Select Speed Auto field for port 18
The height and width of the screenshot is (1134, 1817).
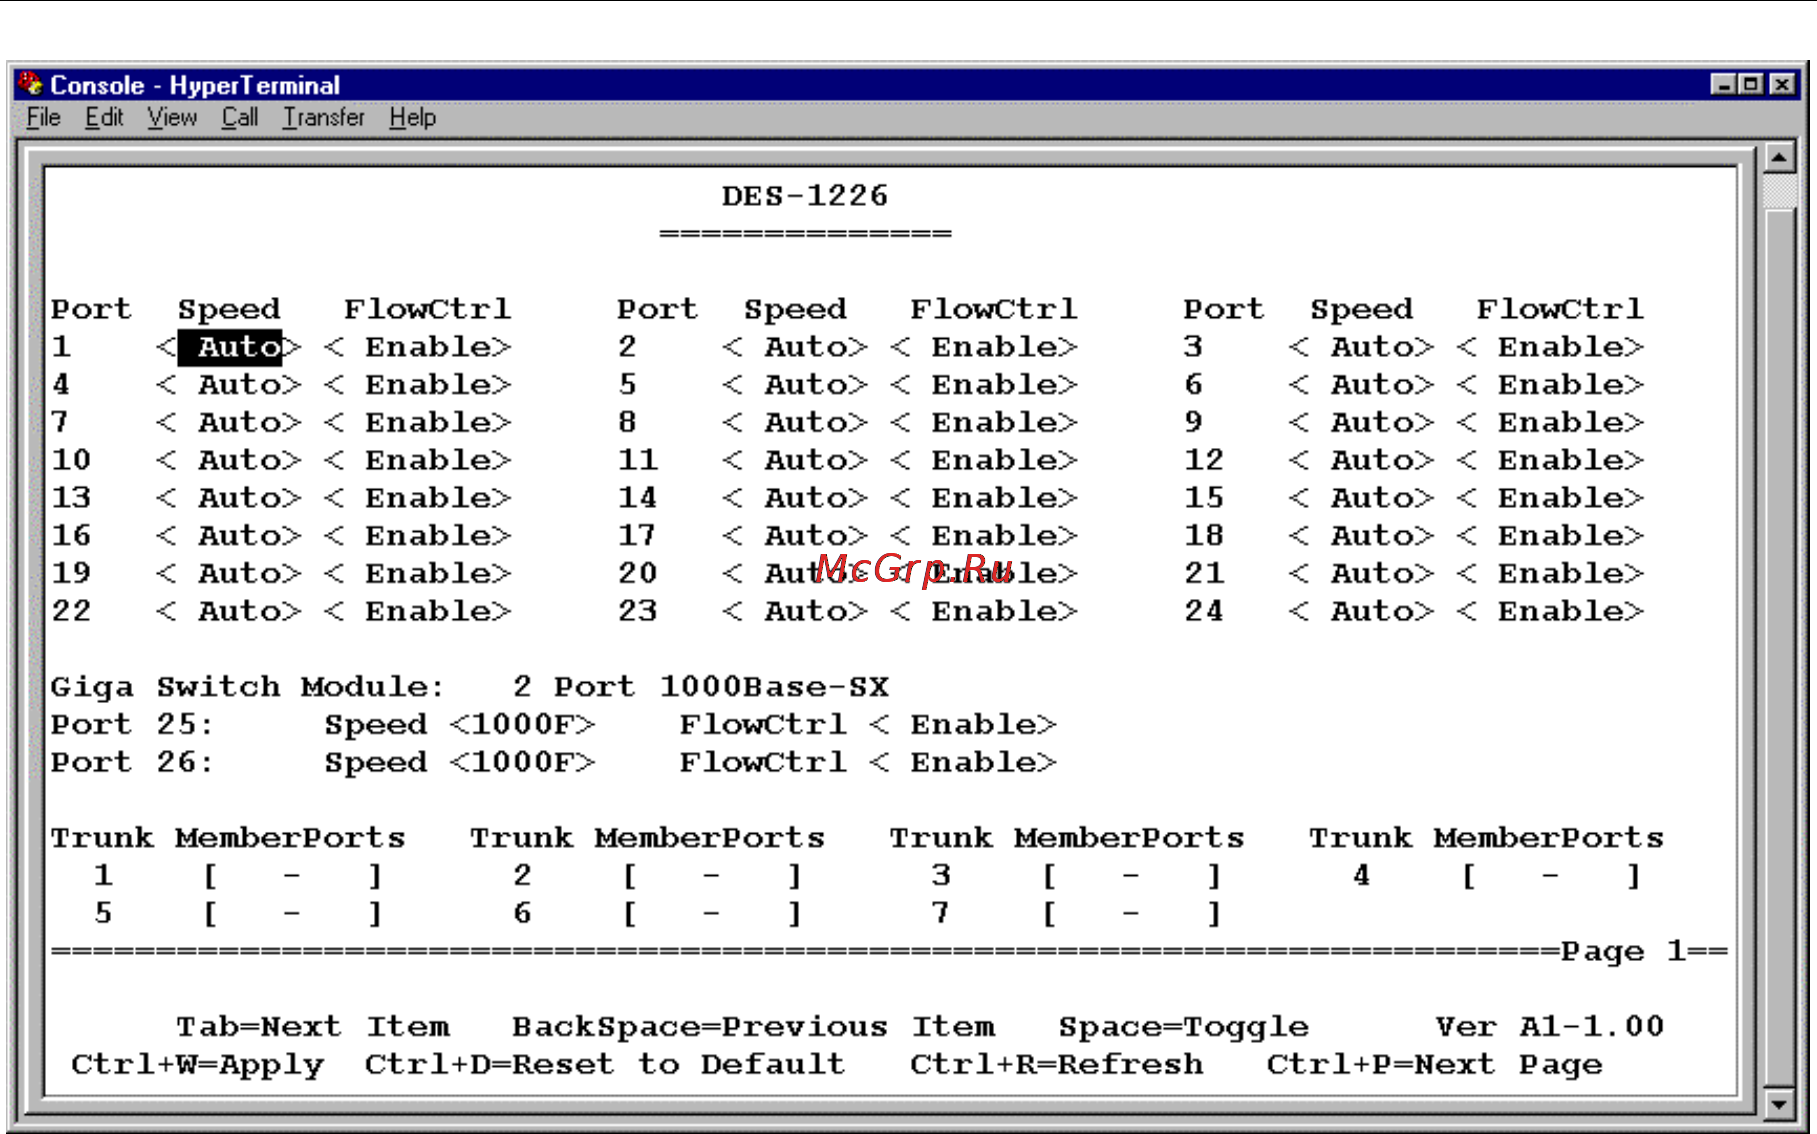pos(1361,536)
